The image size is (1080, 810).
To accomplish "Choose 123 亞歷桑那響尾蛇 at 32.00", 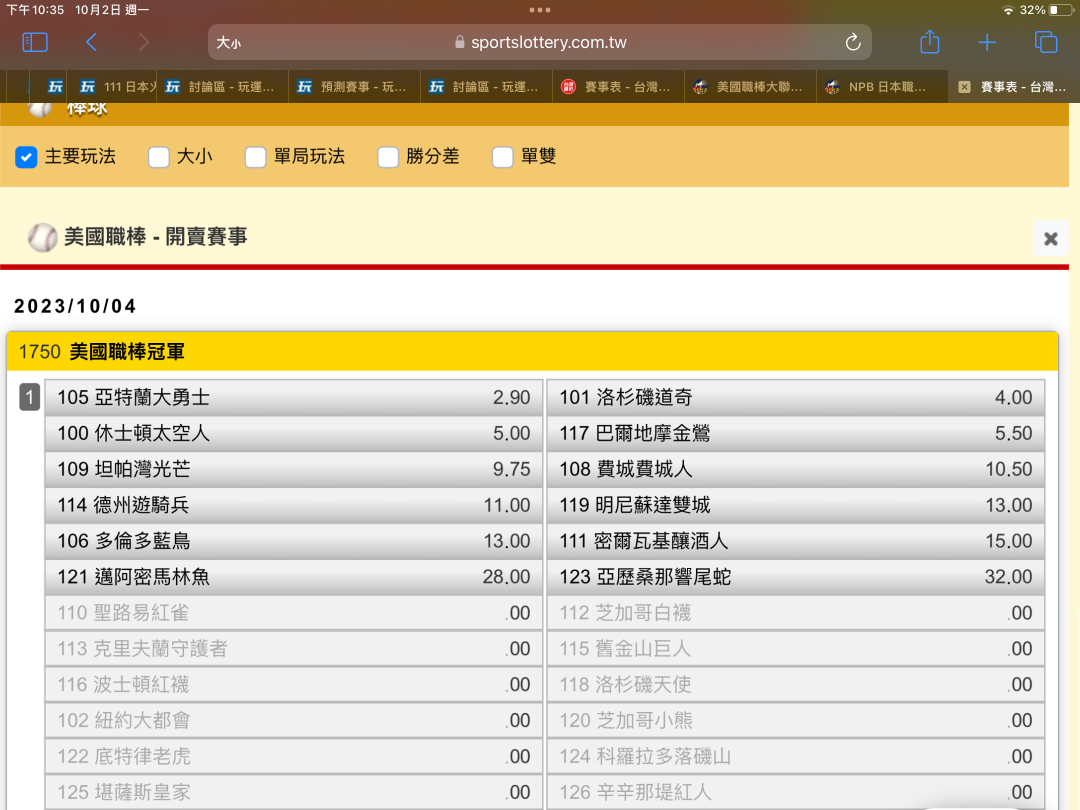I will pos(796,577).
